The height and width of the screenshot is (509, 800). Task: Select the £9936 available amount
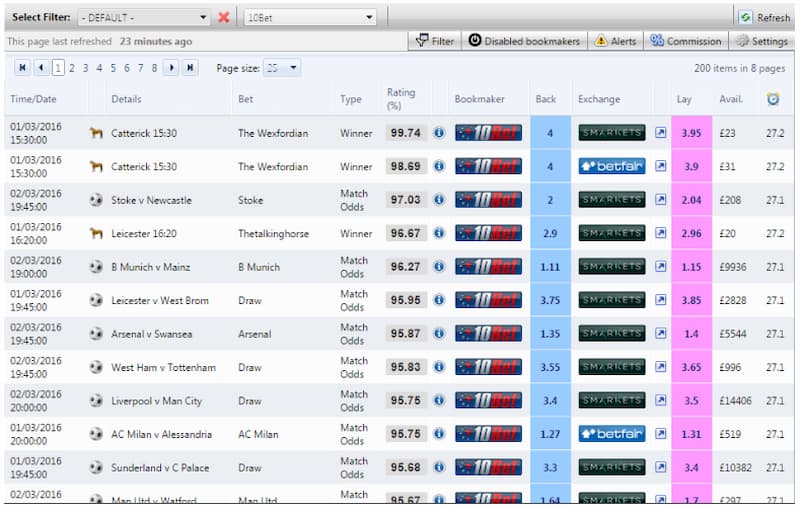coord(733,267)
